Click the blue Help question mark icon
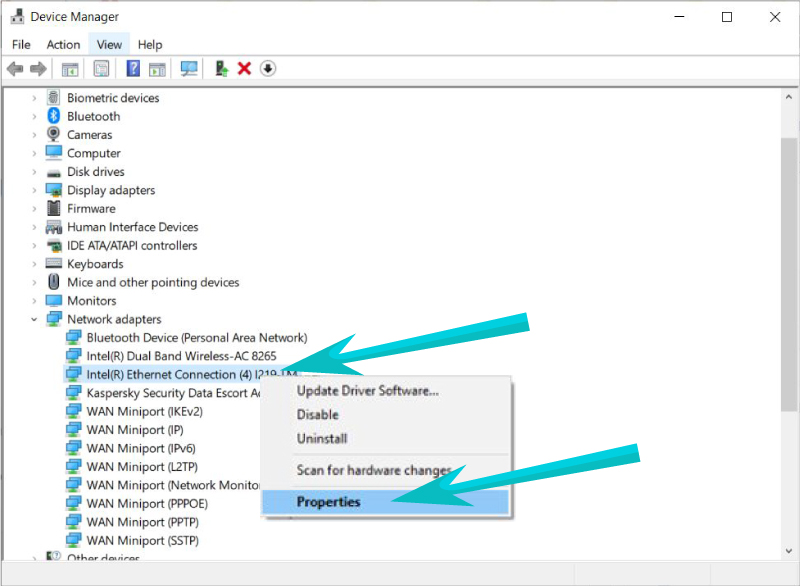 [133, 69]
